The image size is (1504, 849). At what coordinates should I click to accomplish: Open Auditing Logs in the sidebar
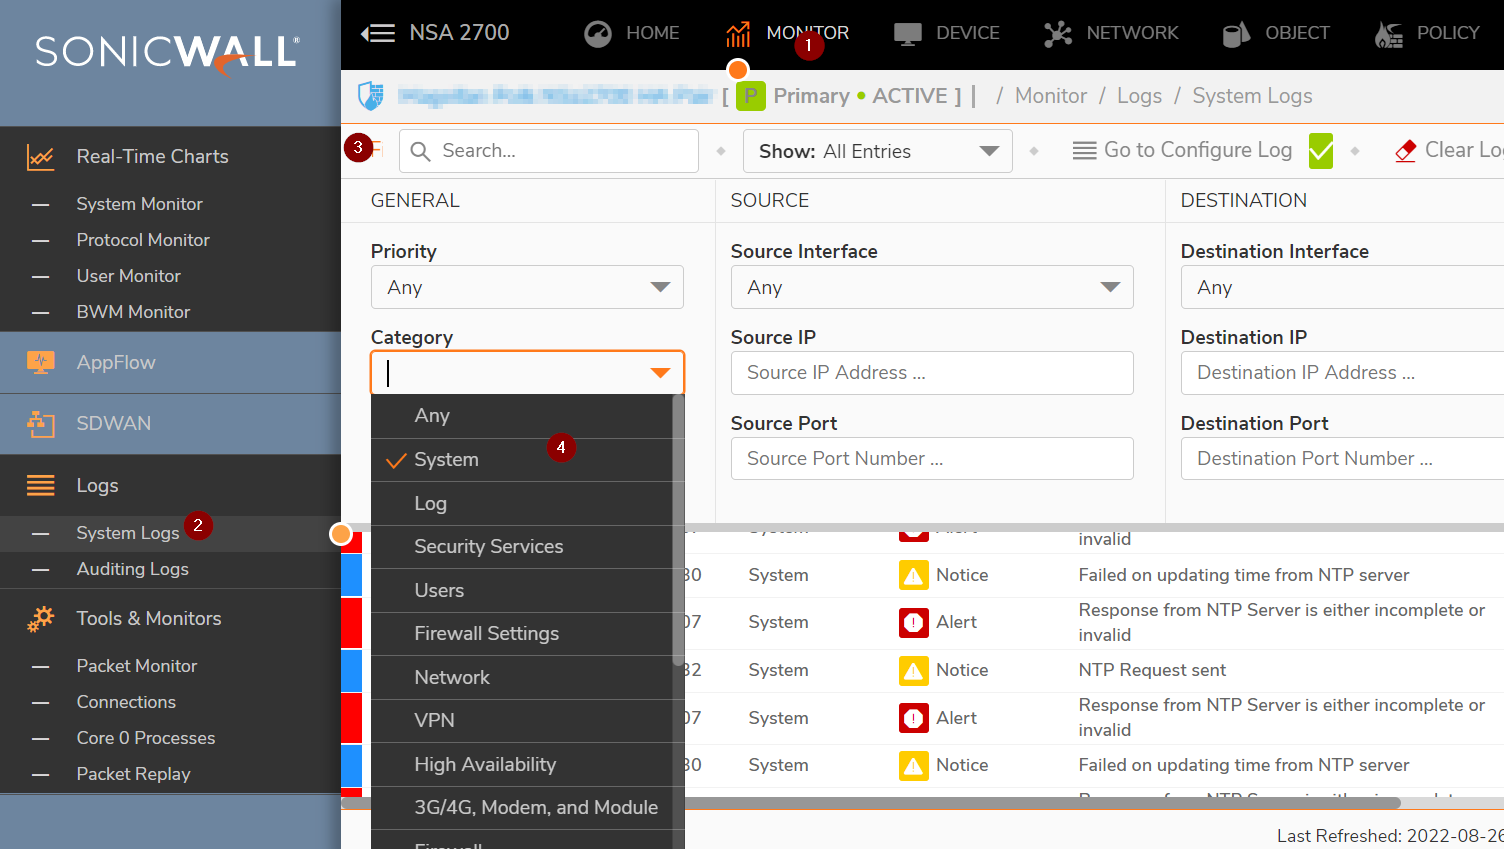[132, 569]
